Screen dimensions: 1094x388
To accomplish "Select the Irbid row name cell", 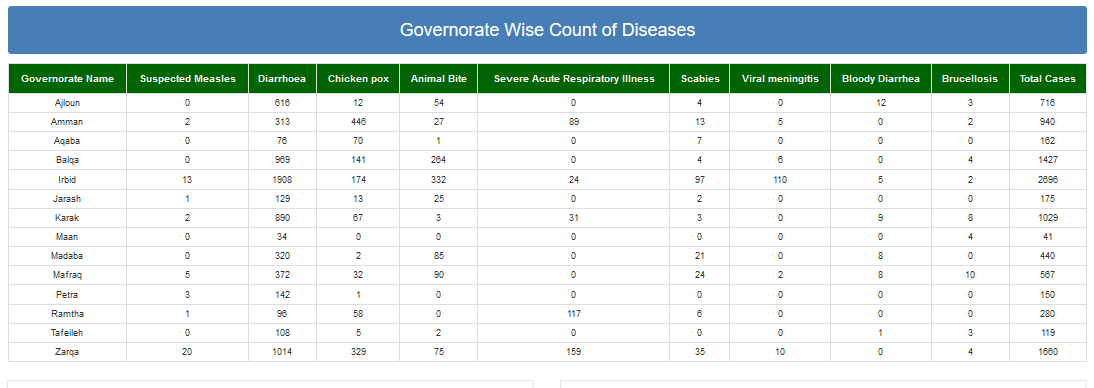I will (68, 179).
